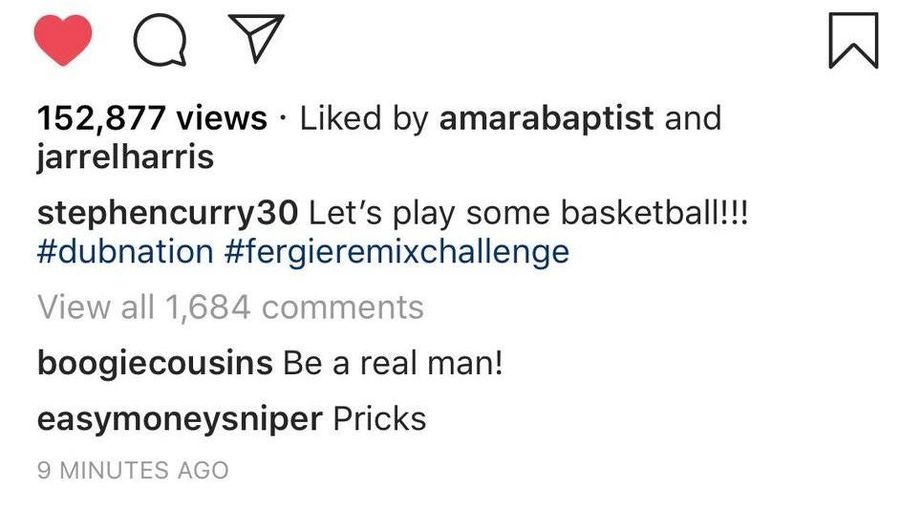Open amarabaptist's profile from the likes

[x=546, y=119]
